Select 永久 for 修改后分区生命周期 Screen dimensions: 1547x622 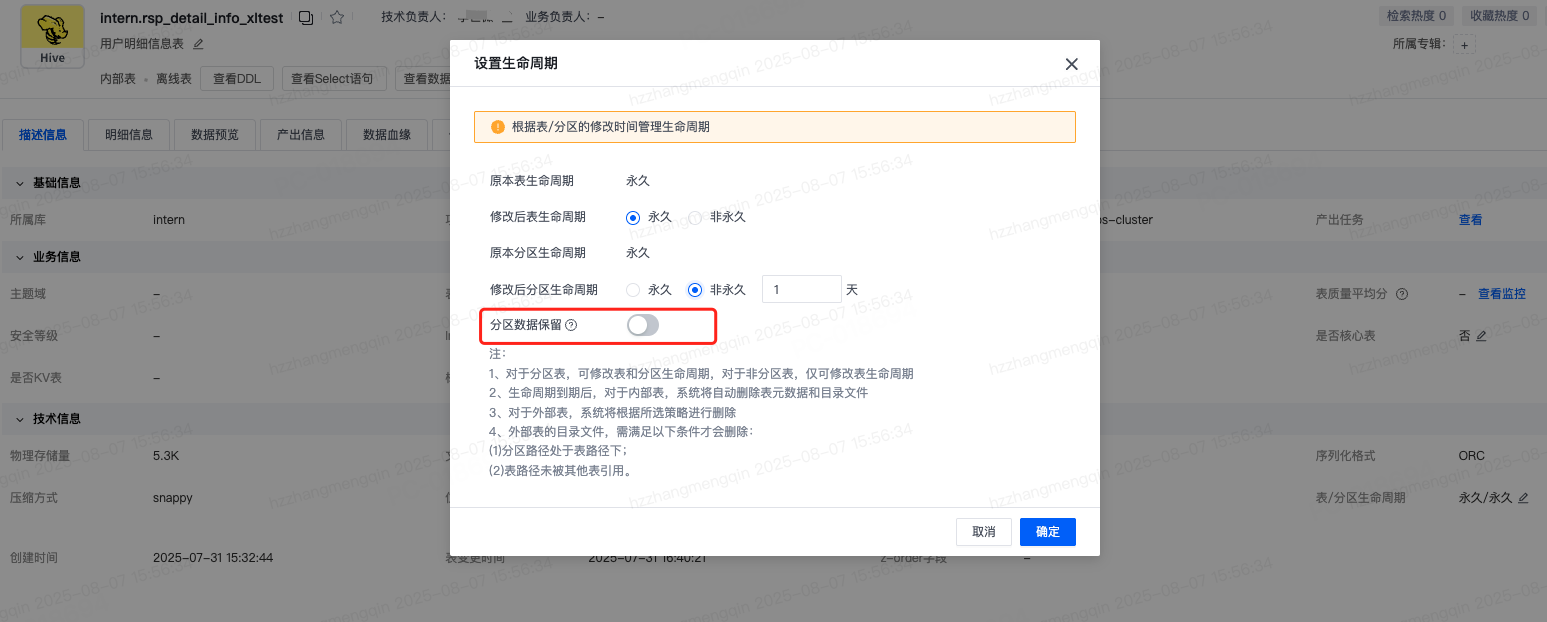click(633, 290)
